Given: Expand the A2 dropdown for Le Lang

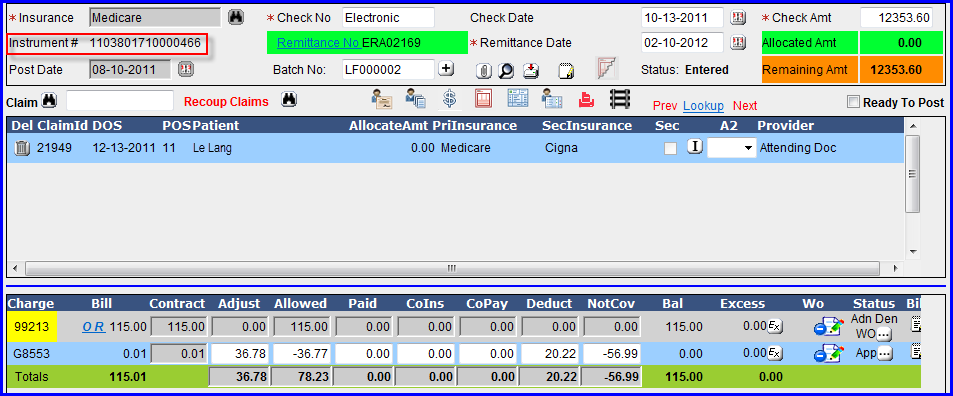Looking at the screenshot, I should point(748,148).
